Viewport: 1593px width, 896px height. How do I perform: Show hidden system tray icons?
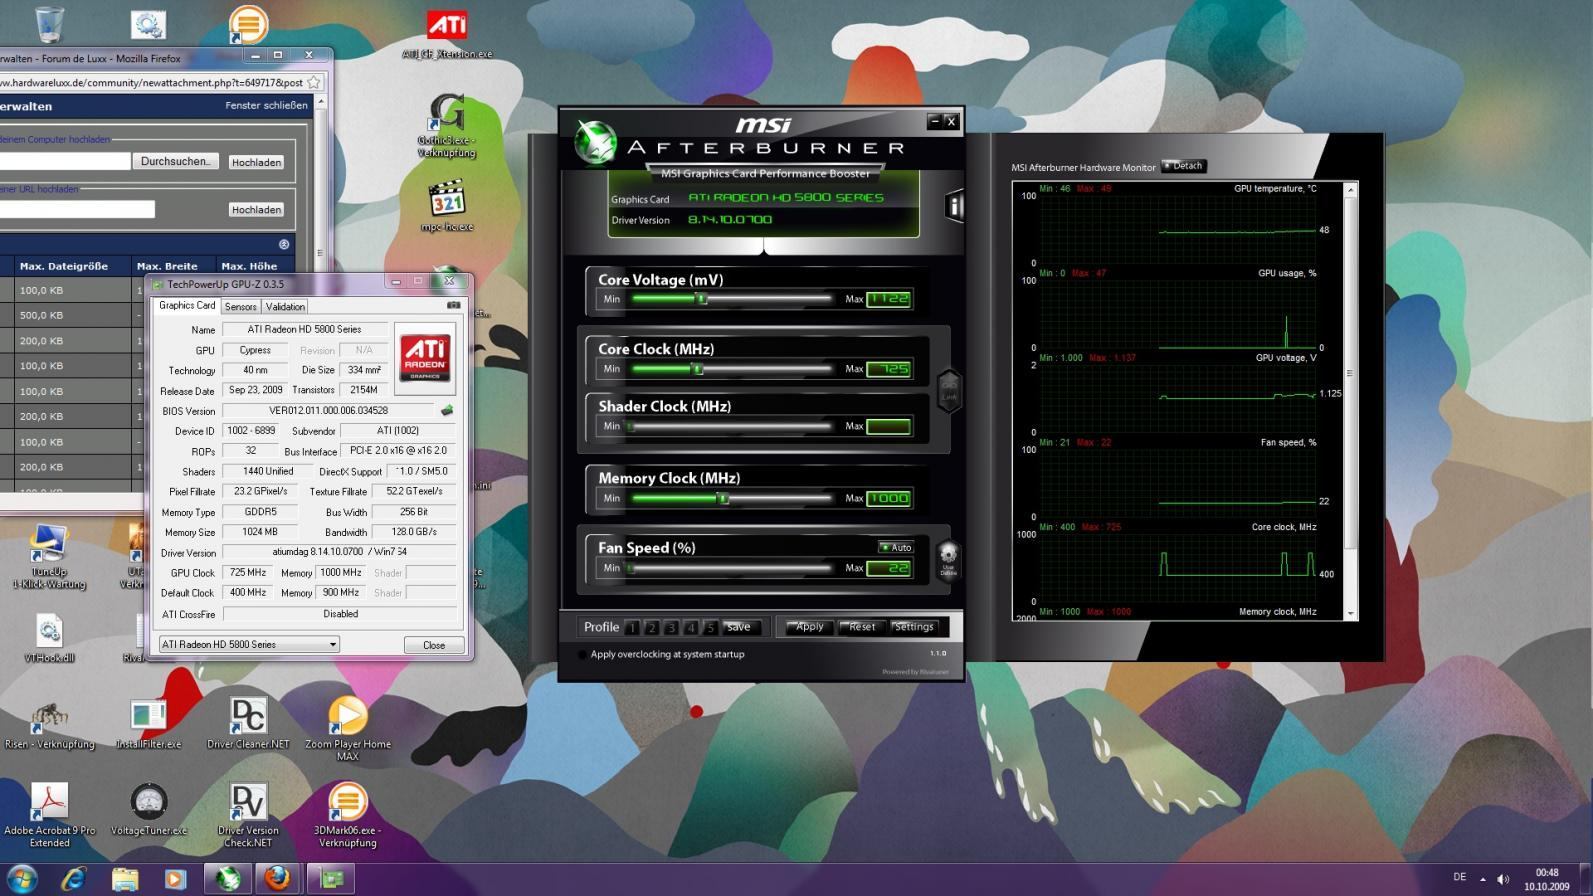(1483, 879)
